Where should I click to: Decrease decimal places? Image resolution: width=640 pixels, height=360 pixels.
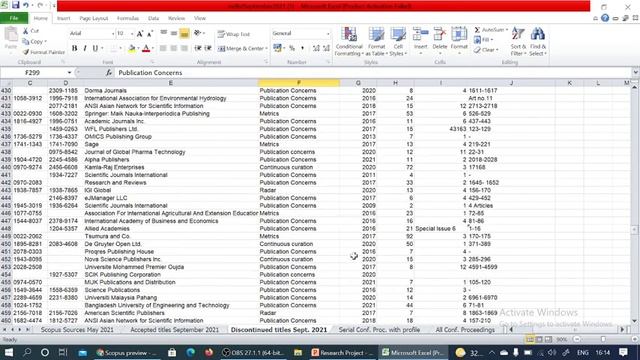pyautogui.click(x=327, y=48)
